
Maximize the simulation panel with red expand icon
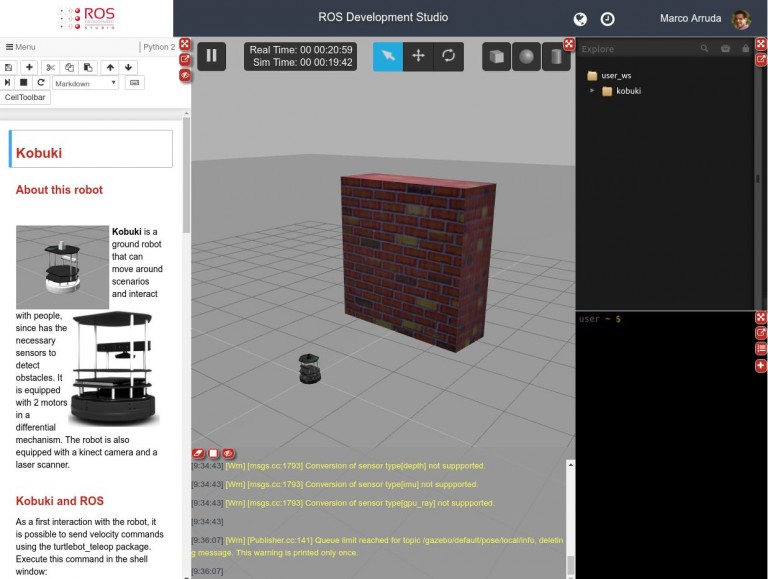click(x=569, y=44)
